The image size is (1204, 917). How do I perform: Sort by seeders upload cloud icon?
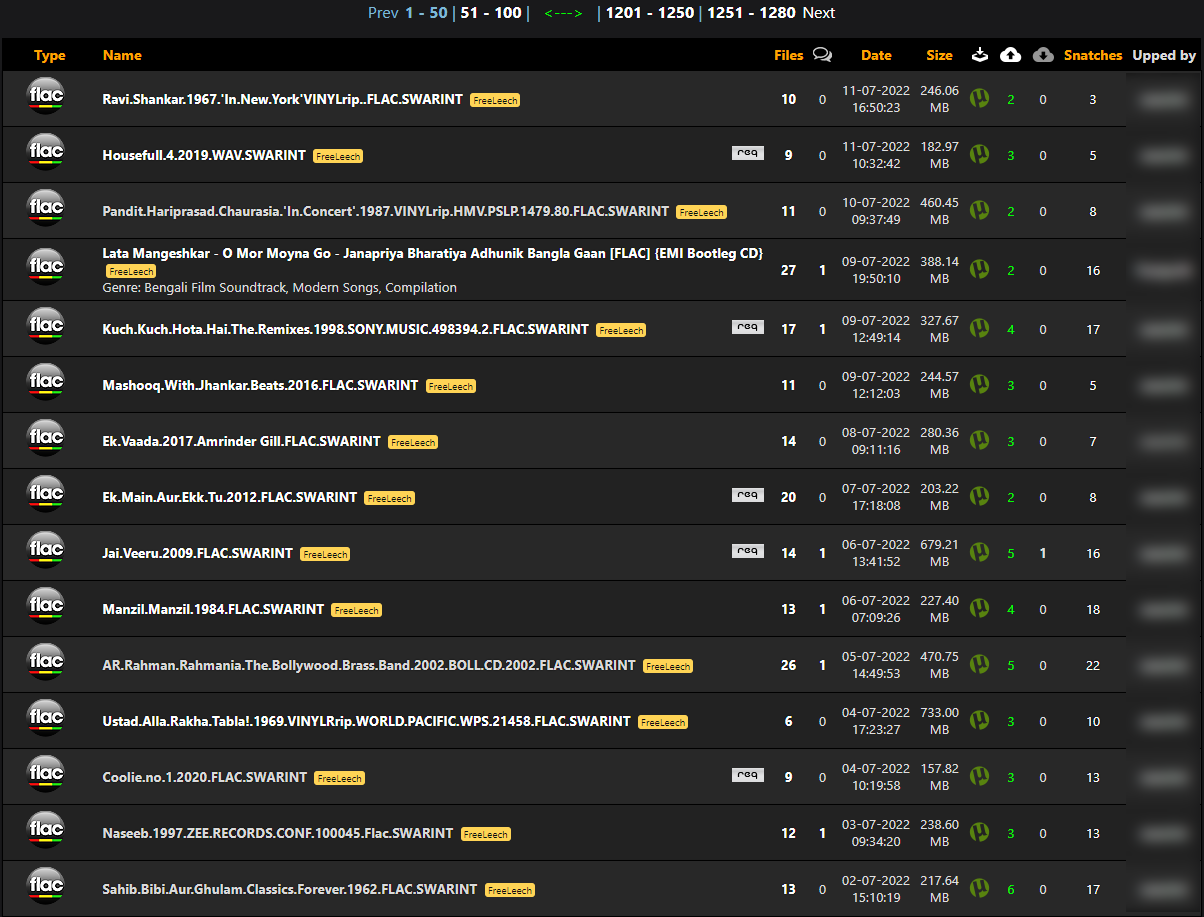click(1011, 55)
